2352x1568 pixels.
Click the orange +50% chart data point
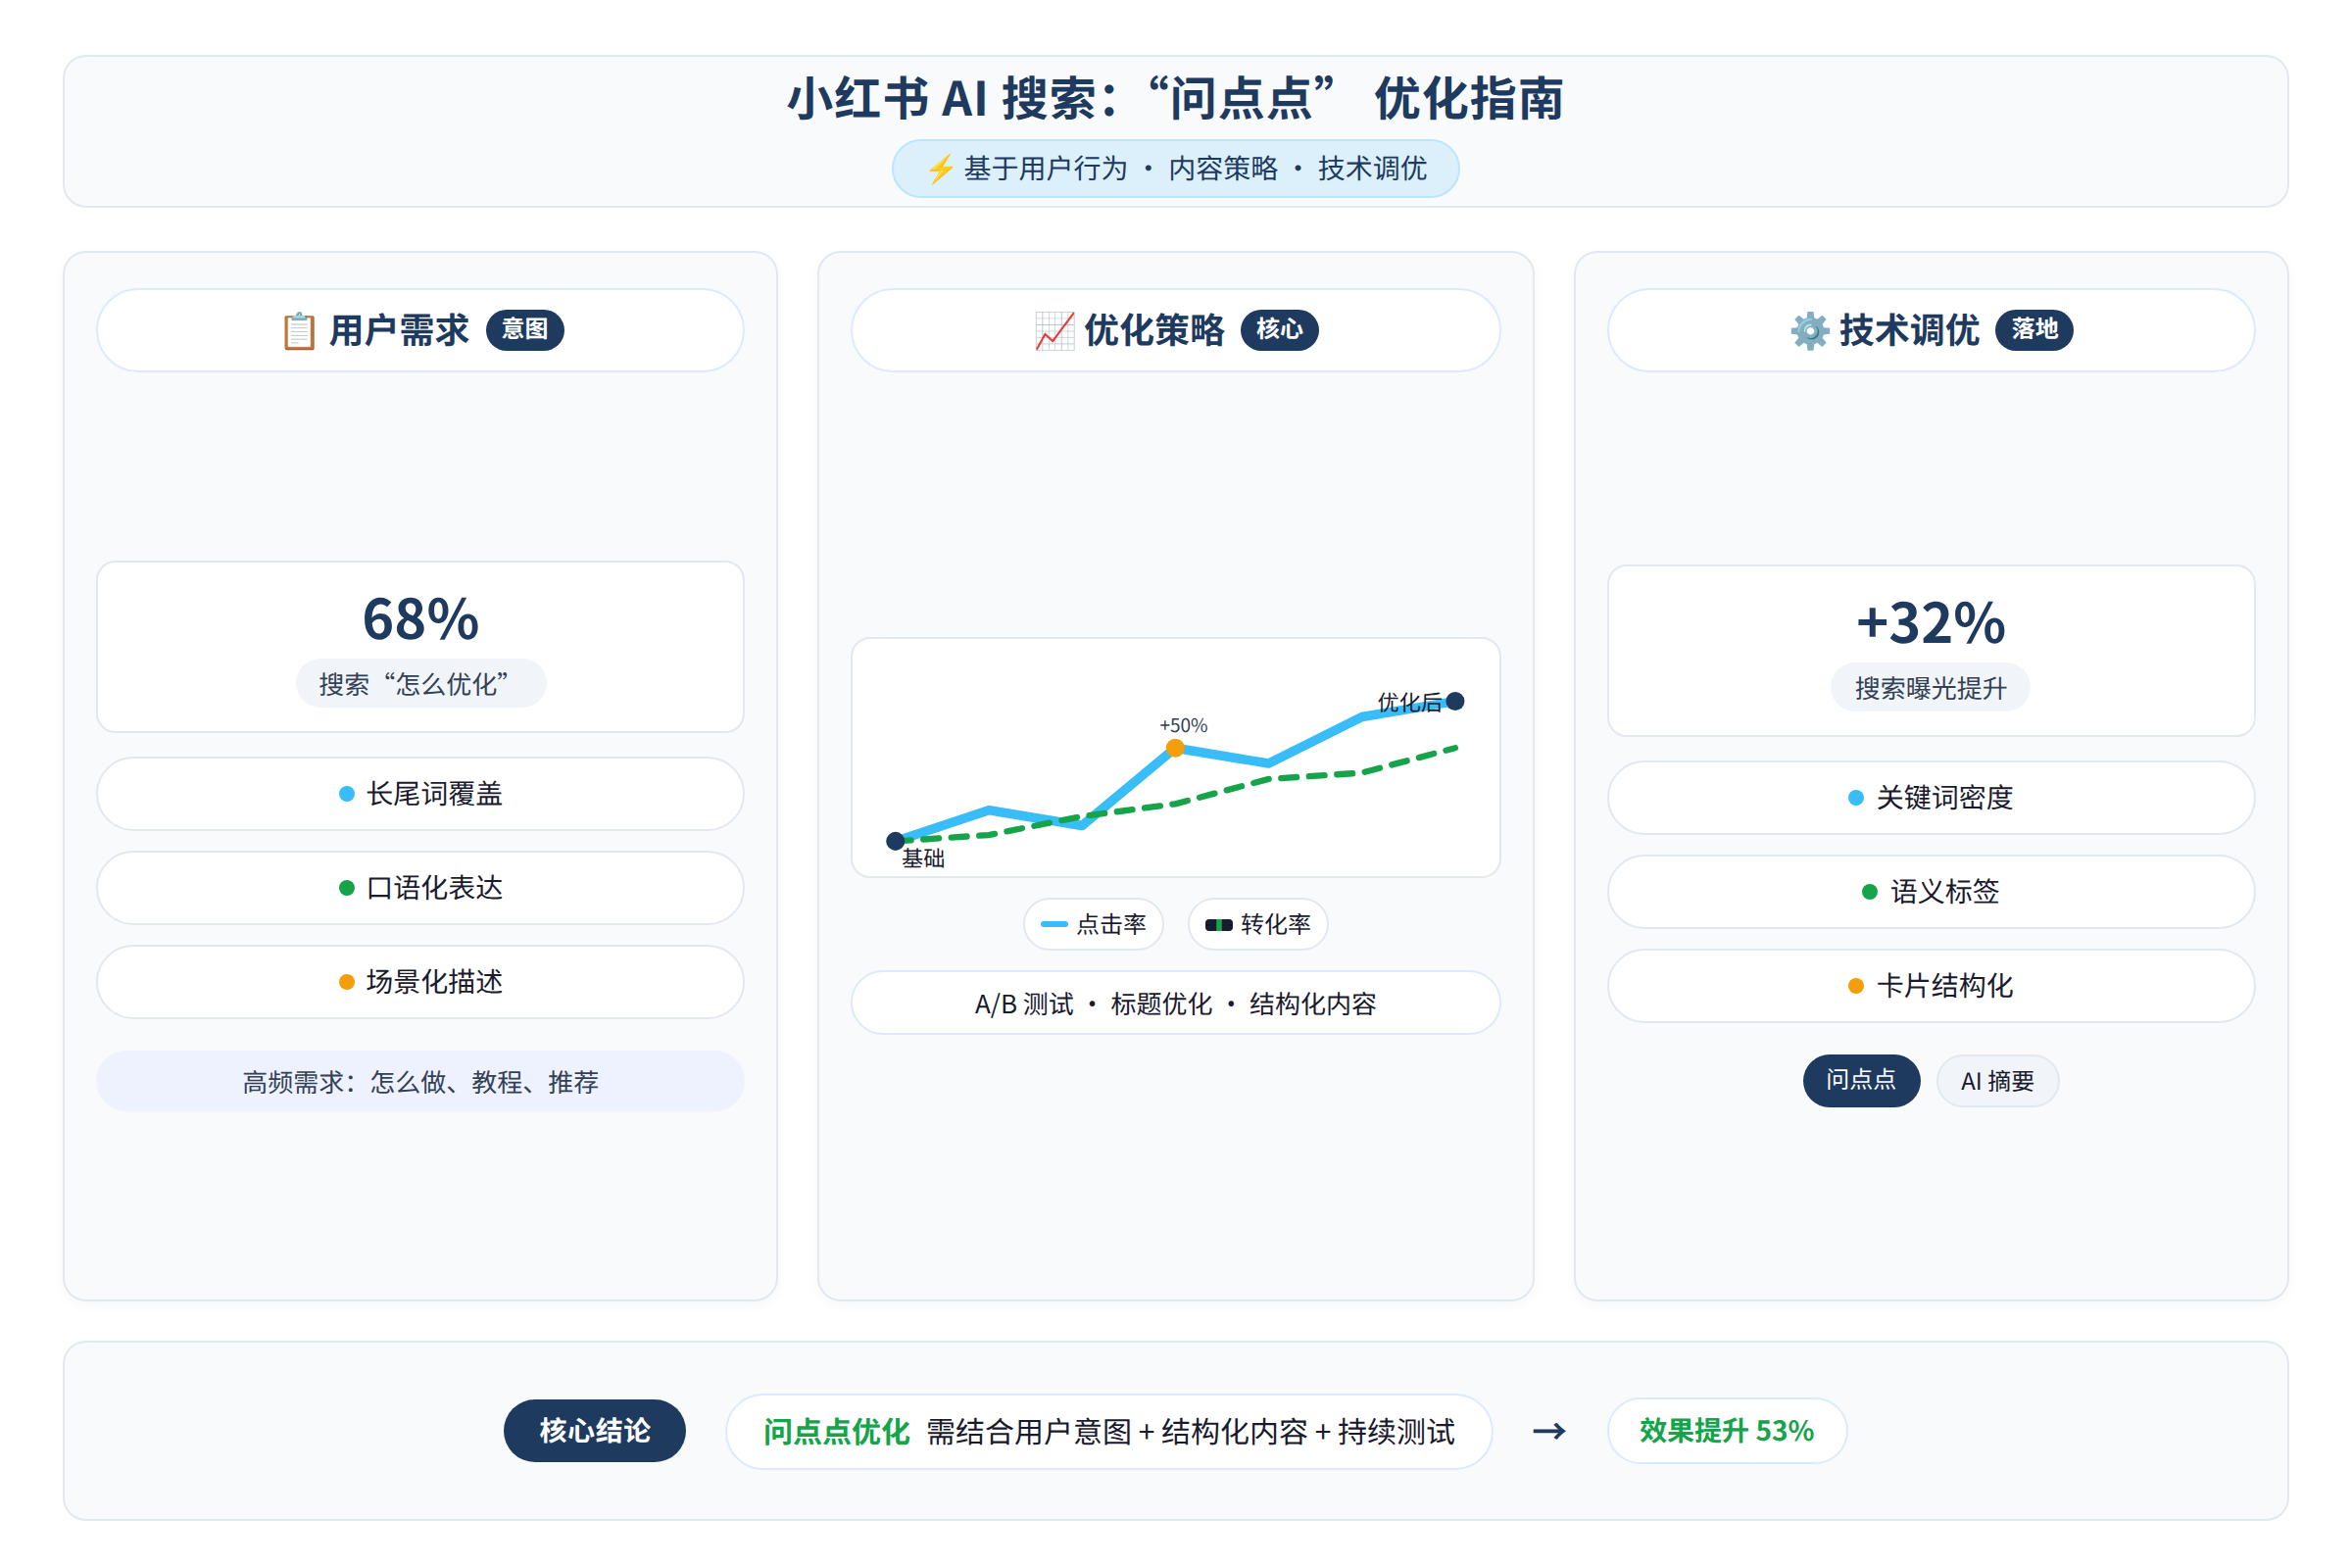[1176, 748]
